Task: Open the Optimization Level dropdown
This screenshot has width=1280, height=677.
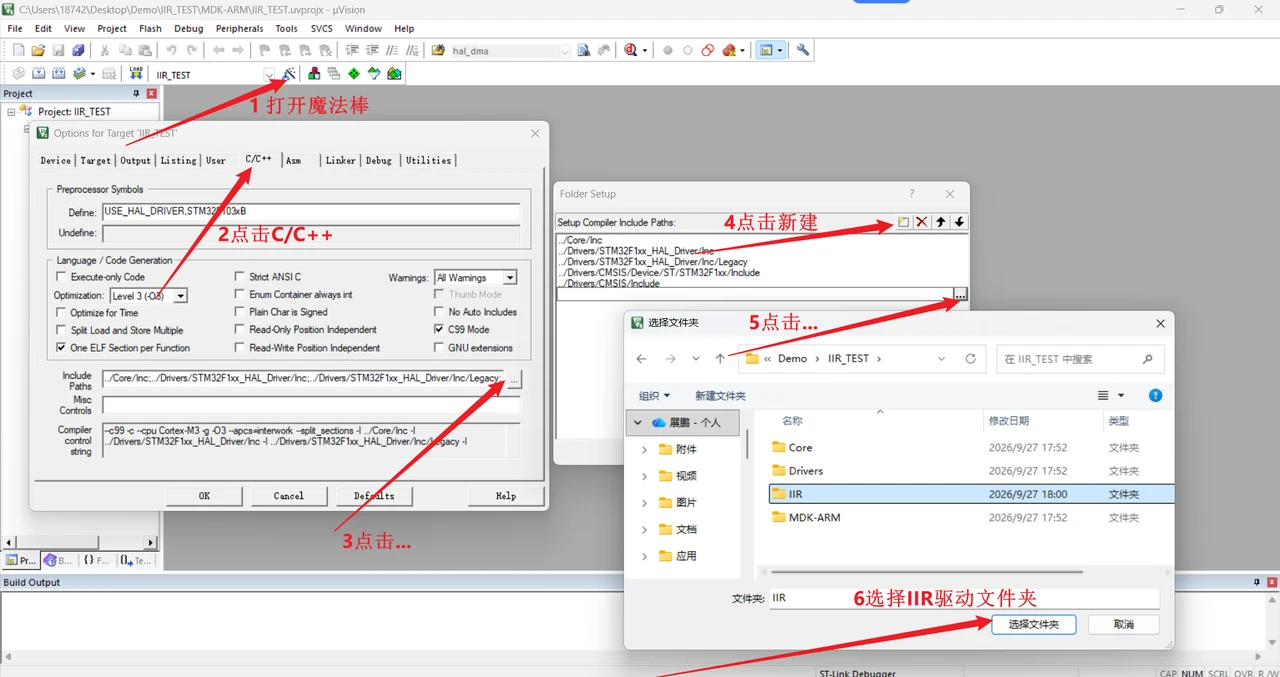Action: pos(180,296)
